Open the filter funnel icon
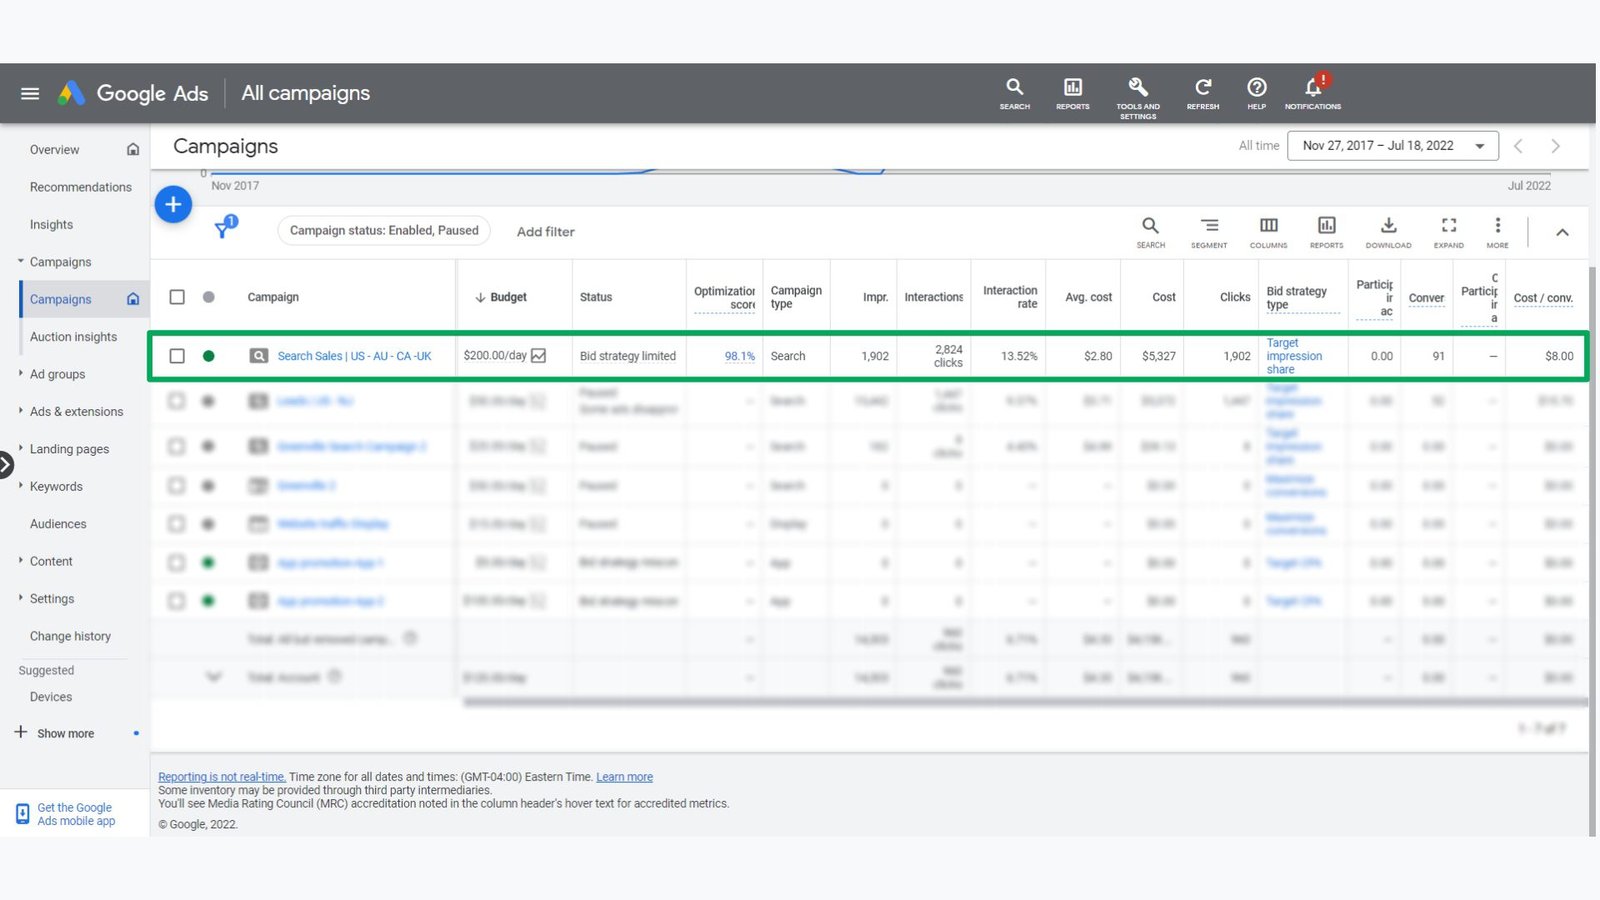The image size is (1600, 900). tap(225, 228)
